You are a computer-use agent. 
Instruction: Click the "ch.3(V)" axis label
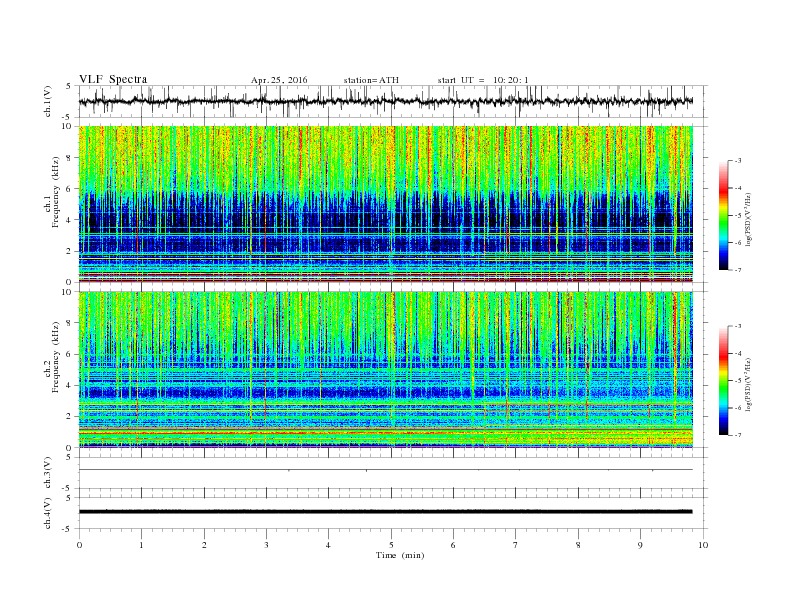48,473
